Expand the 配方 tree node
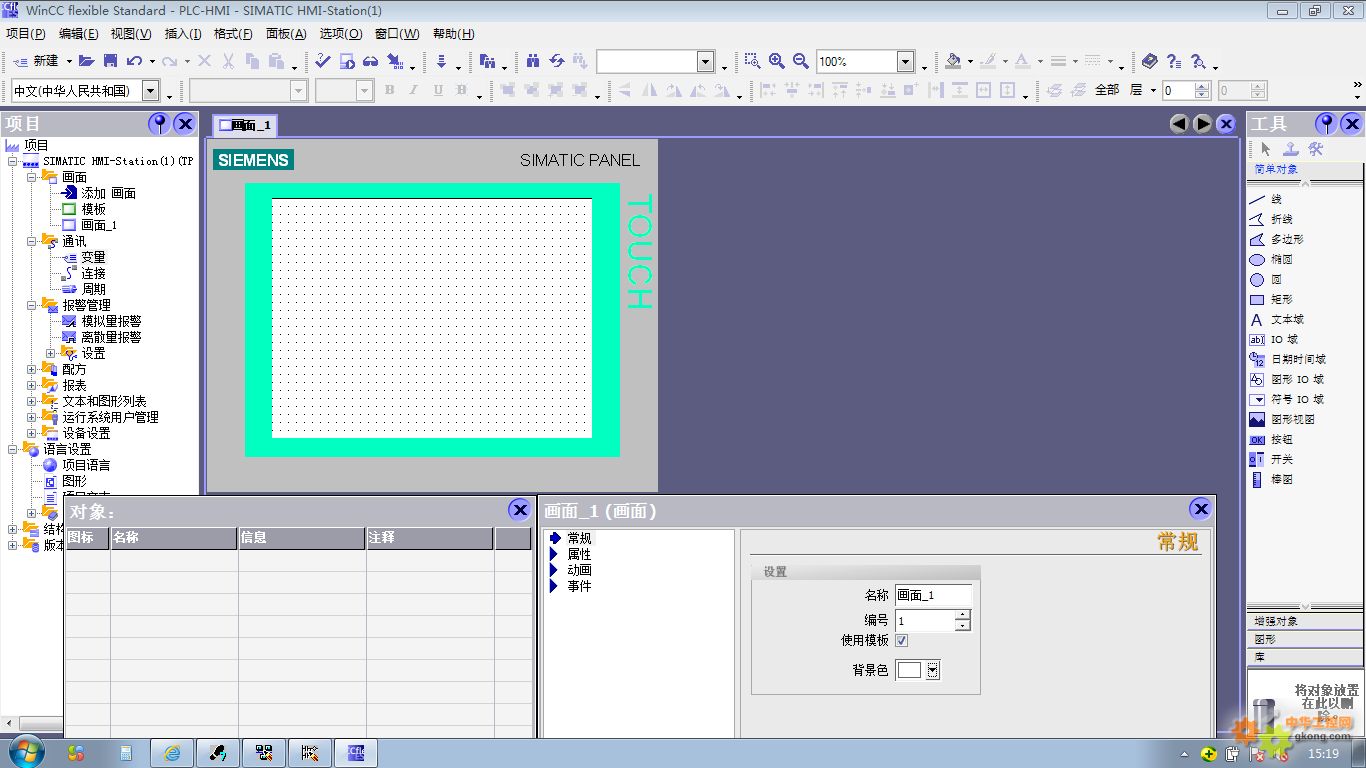1366x768 pixels. pos(32,369)
